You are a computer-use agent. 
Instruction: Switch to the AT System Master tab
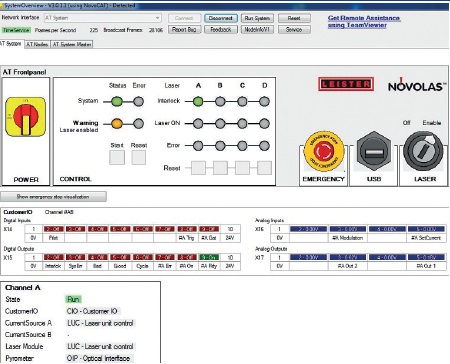[72, 44]
